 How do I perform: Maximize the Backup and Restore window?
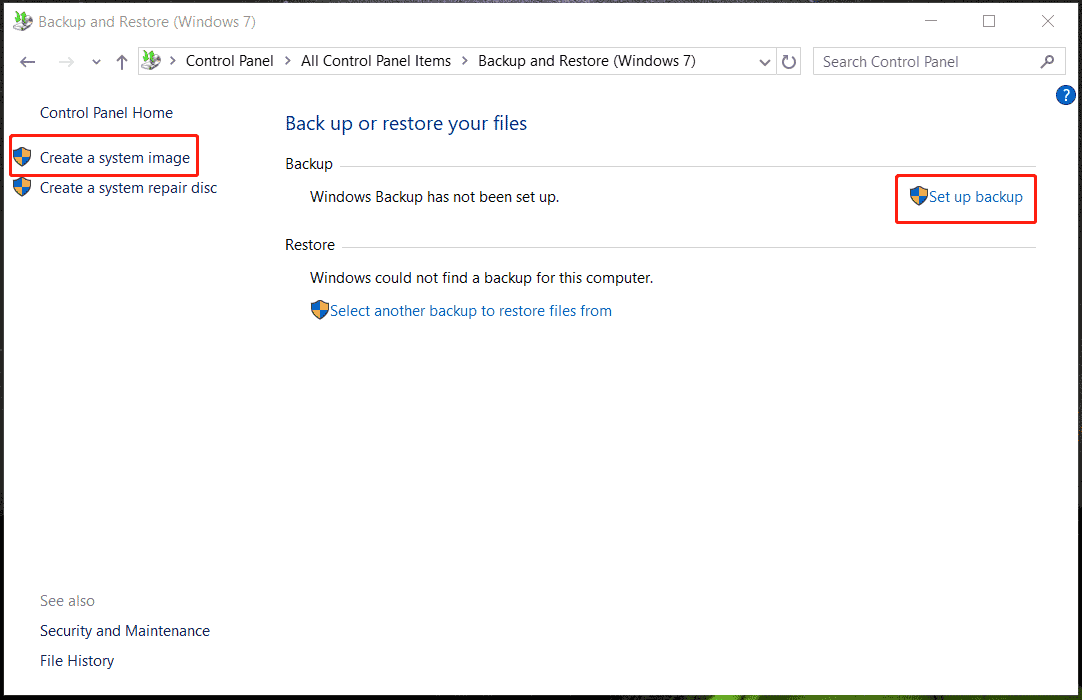[989, 21]
